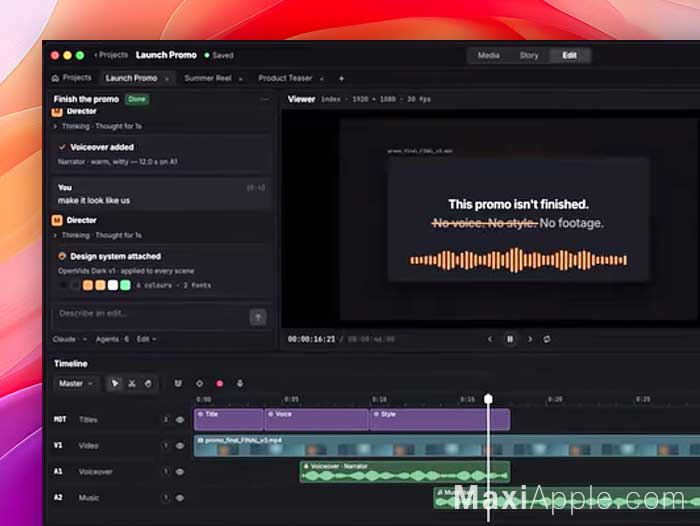
Task: Choose the scissors cut tool
Action: pos(132,384)
